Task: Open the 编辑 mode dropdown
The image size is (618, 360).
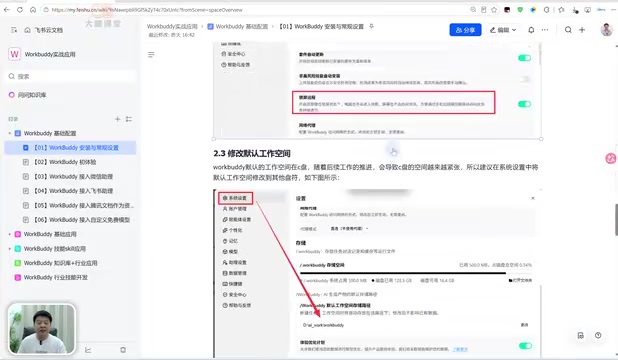Action: pos(503,30)
